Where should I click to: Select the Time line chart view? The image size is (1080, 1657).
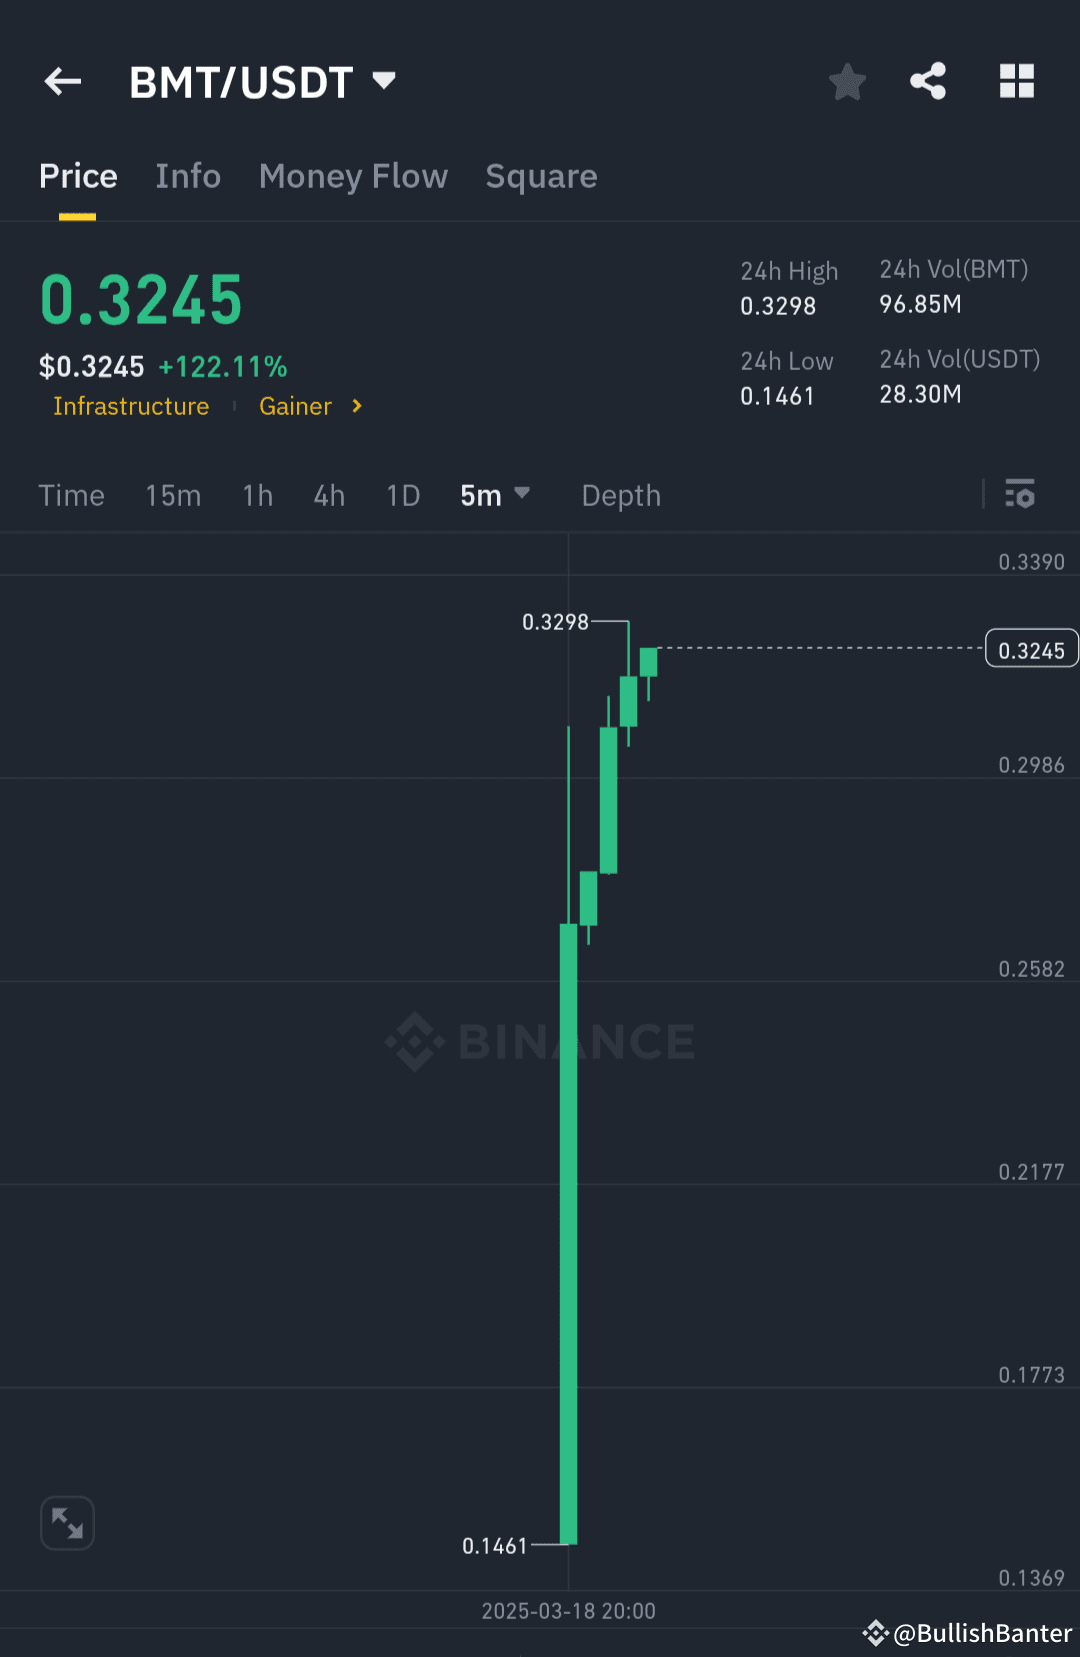(71, 495)
